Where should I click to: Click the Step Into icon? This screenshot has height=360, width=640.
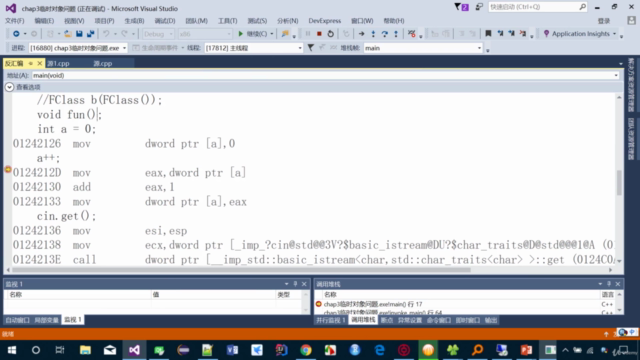373,34
